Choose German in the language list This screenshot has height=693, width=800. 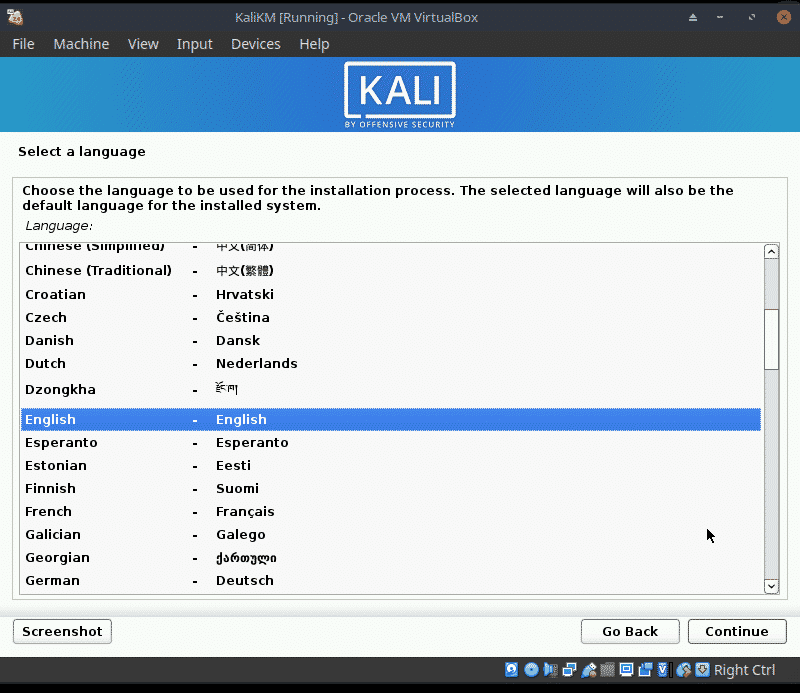[x=52, y=580]
